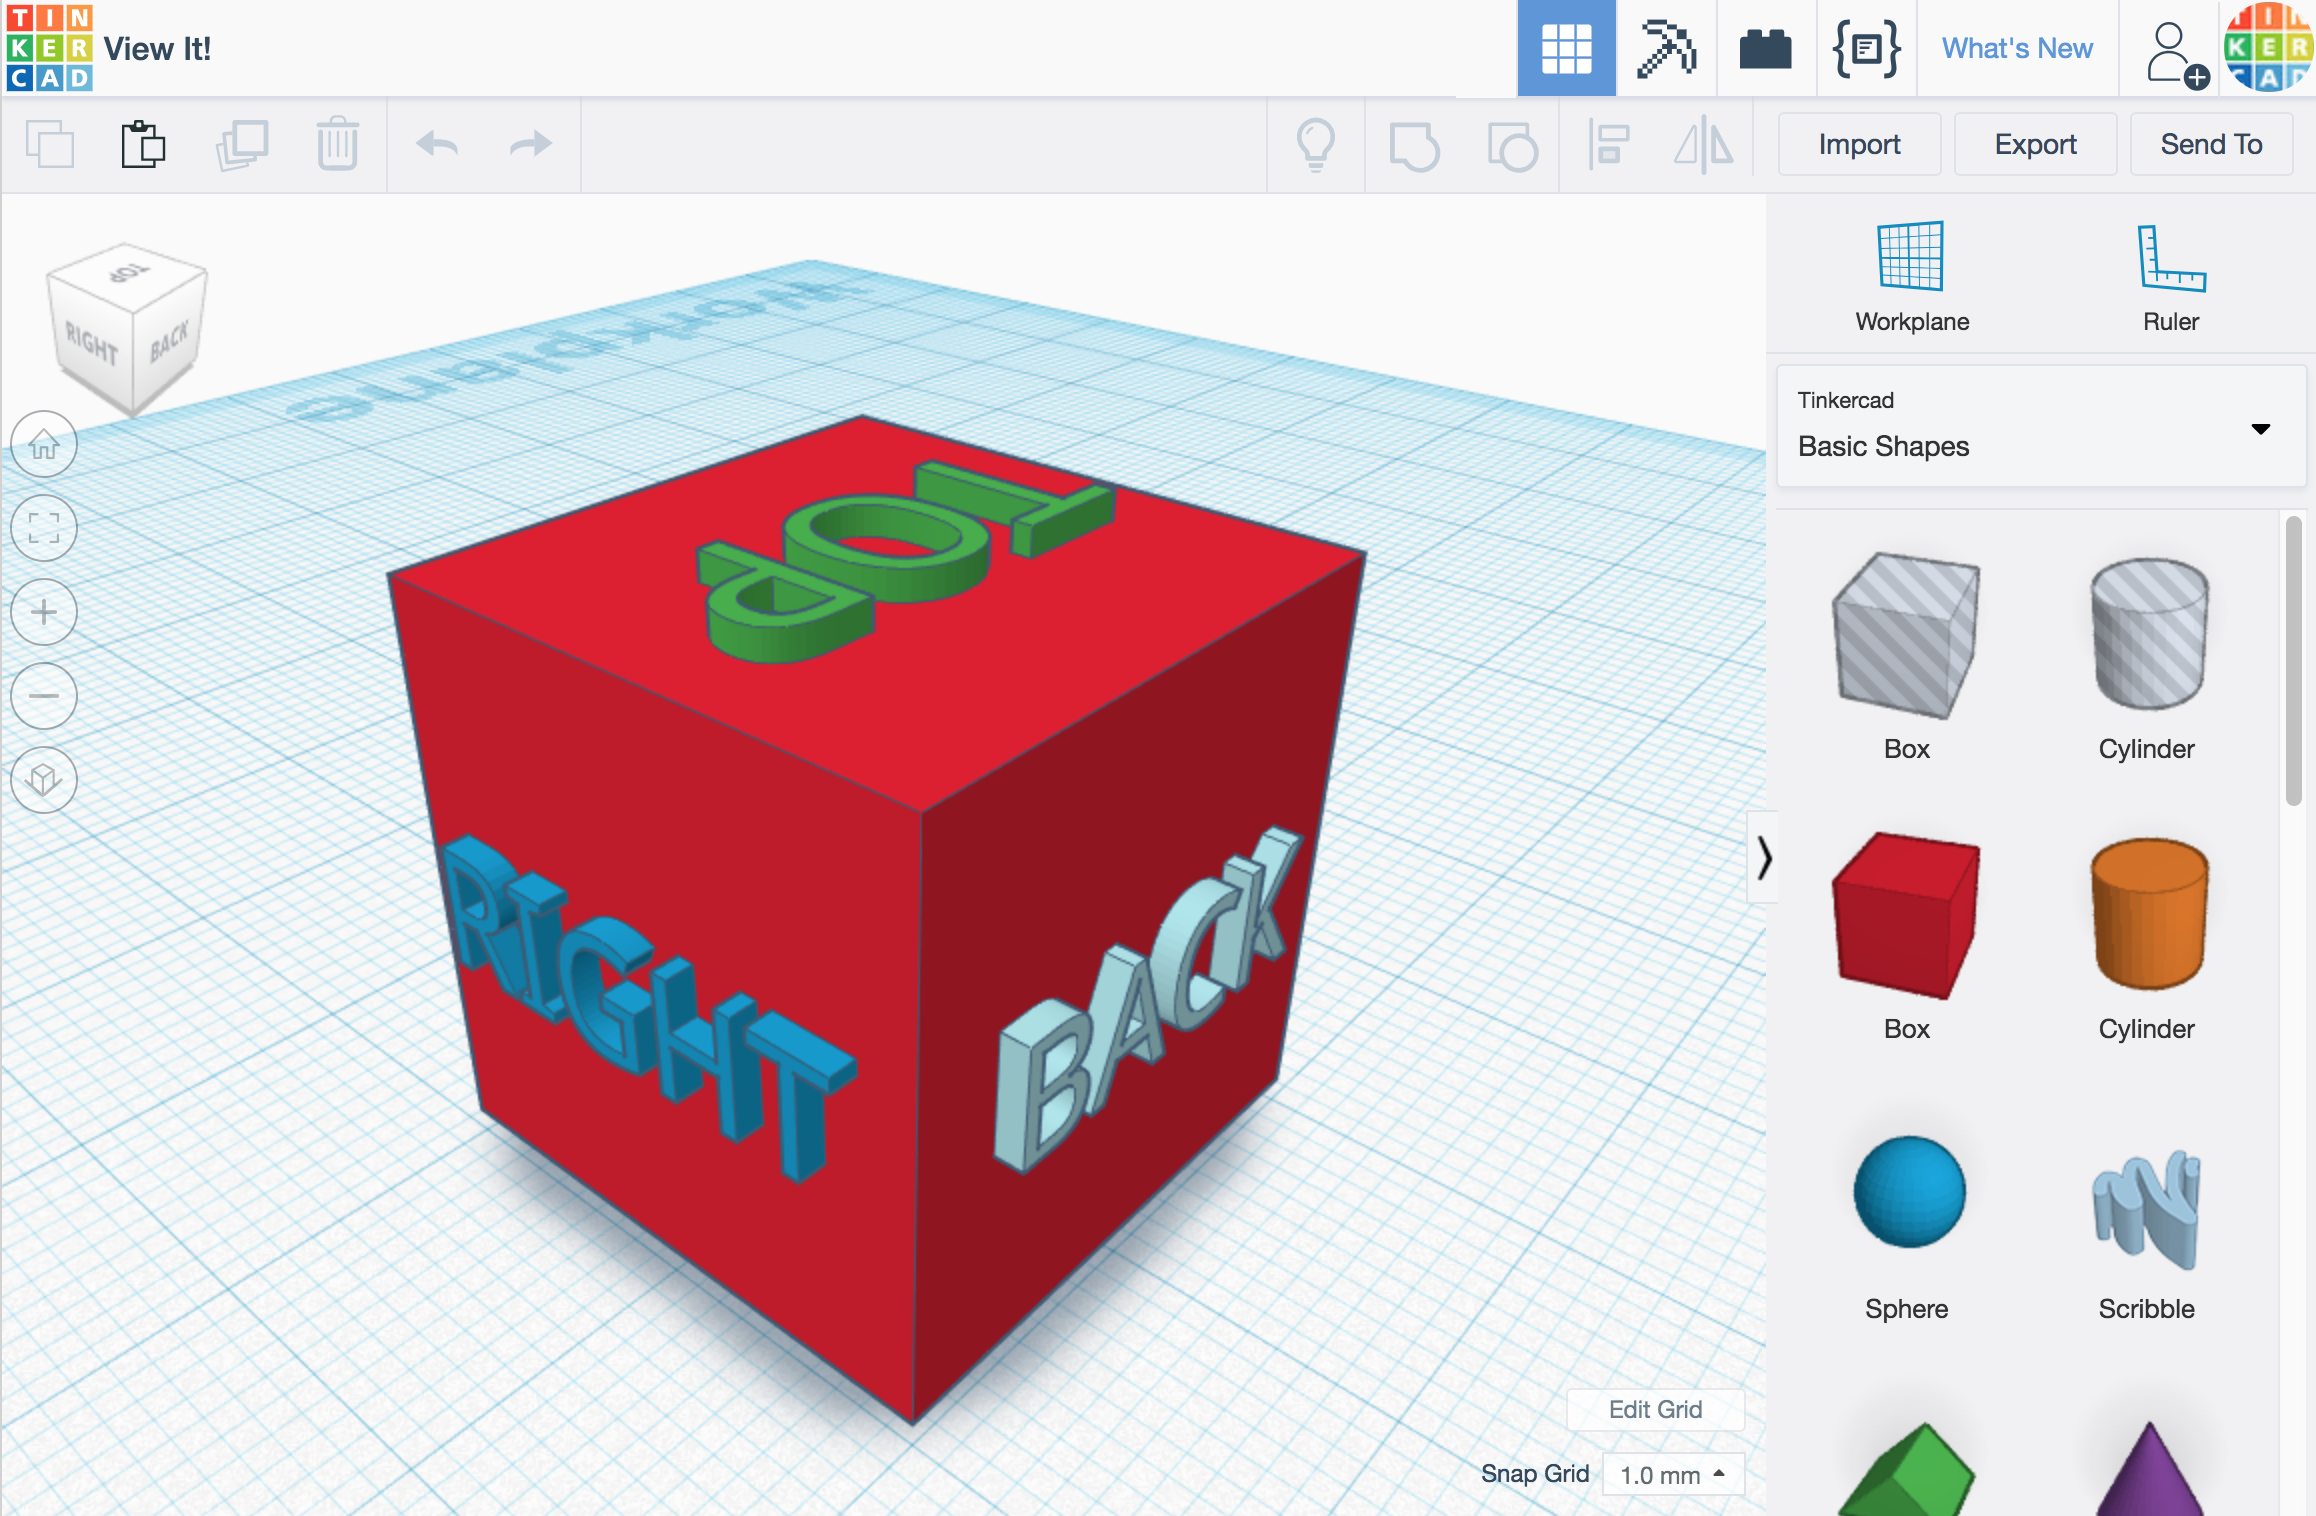Image resolution: width=2316 pixels, height=1516 pixels.
Task: Click the Zoom out minus button
Action: [x=44, y=696]
